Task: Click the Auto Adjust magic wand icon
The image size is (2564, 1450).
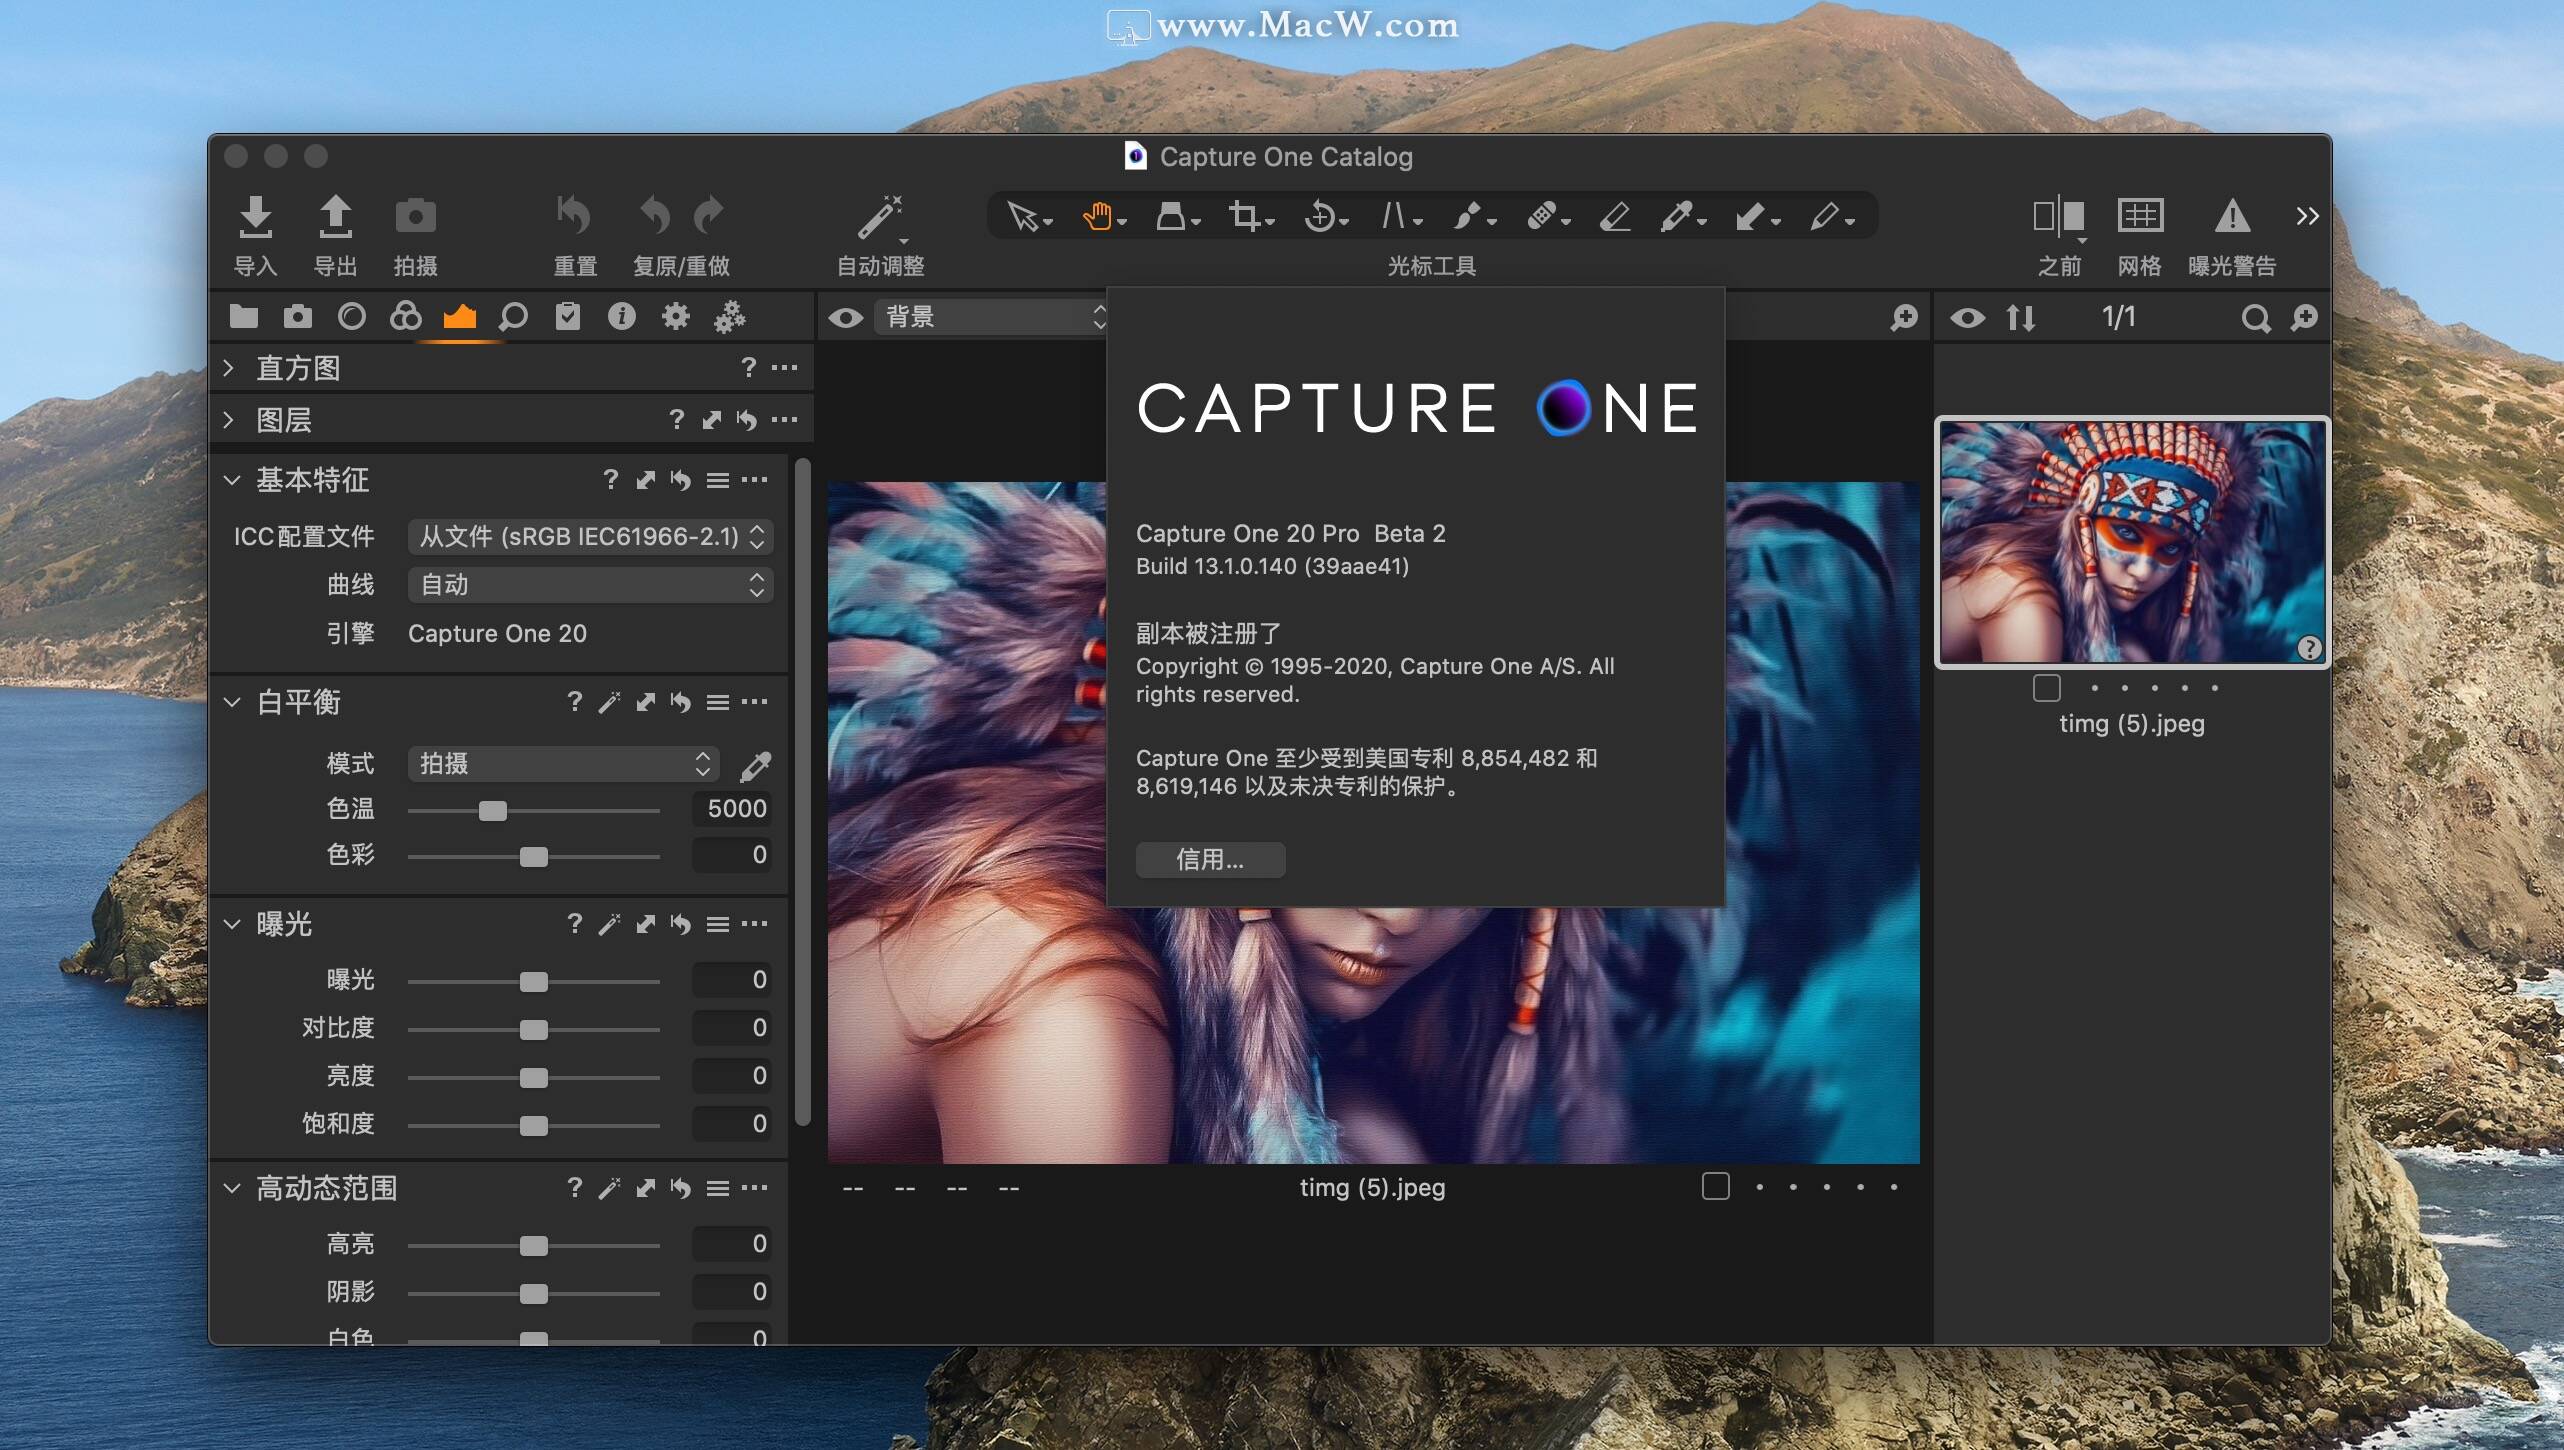Action: tap(880, 218)
